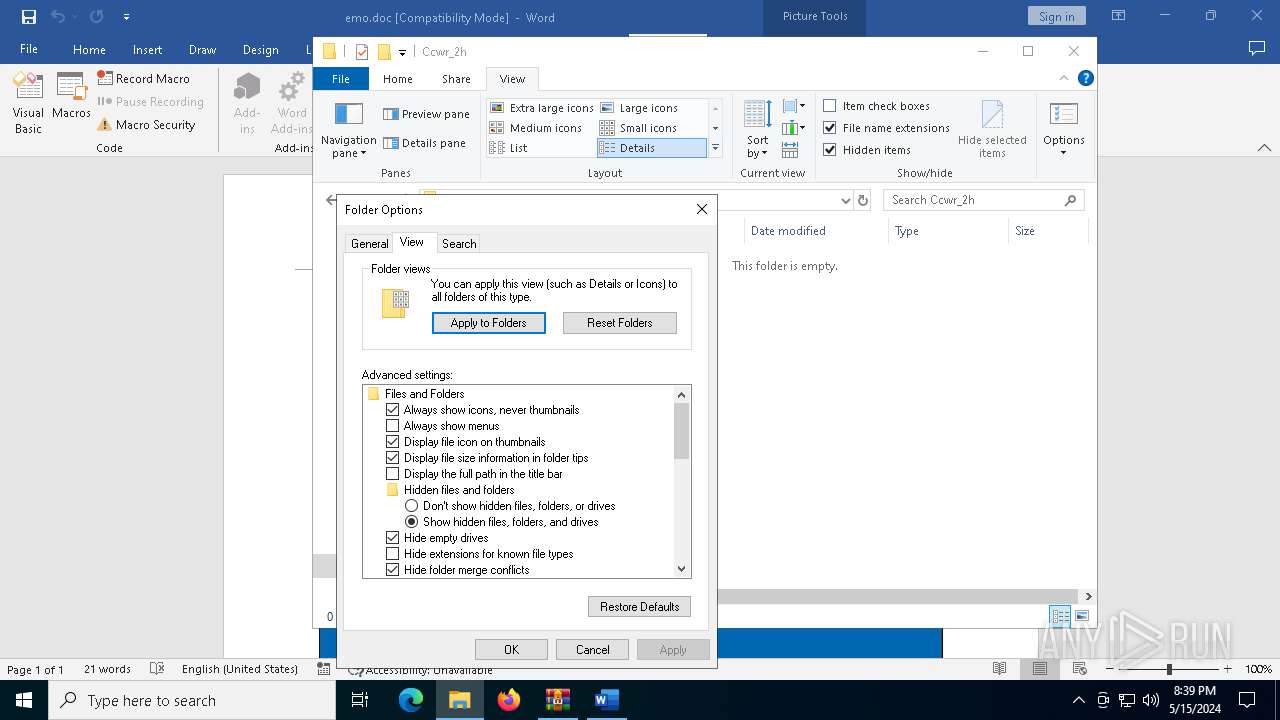Refresh the Explorer address bar

click(863, 200)
